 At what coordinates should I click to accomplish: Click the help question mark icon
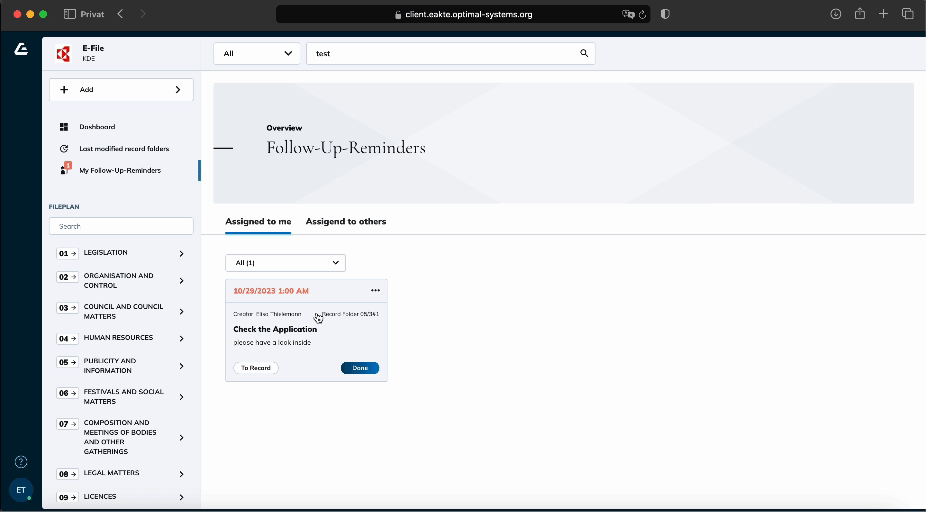(x=21, y=462)
